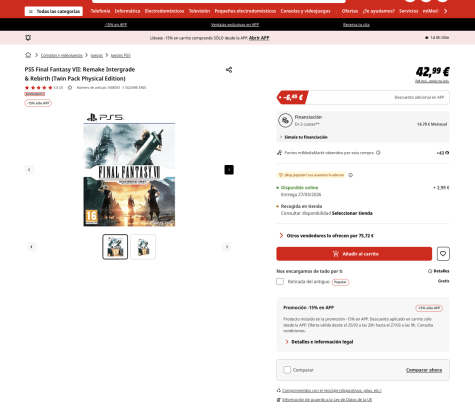Expand Detalles e información legal
This screenshot has width=475, height=414.
pos(319,342)
